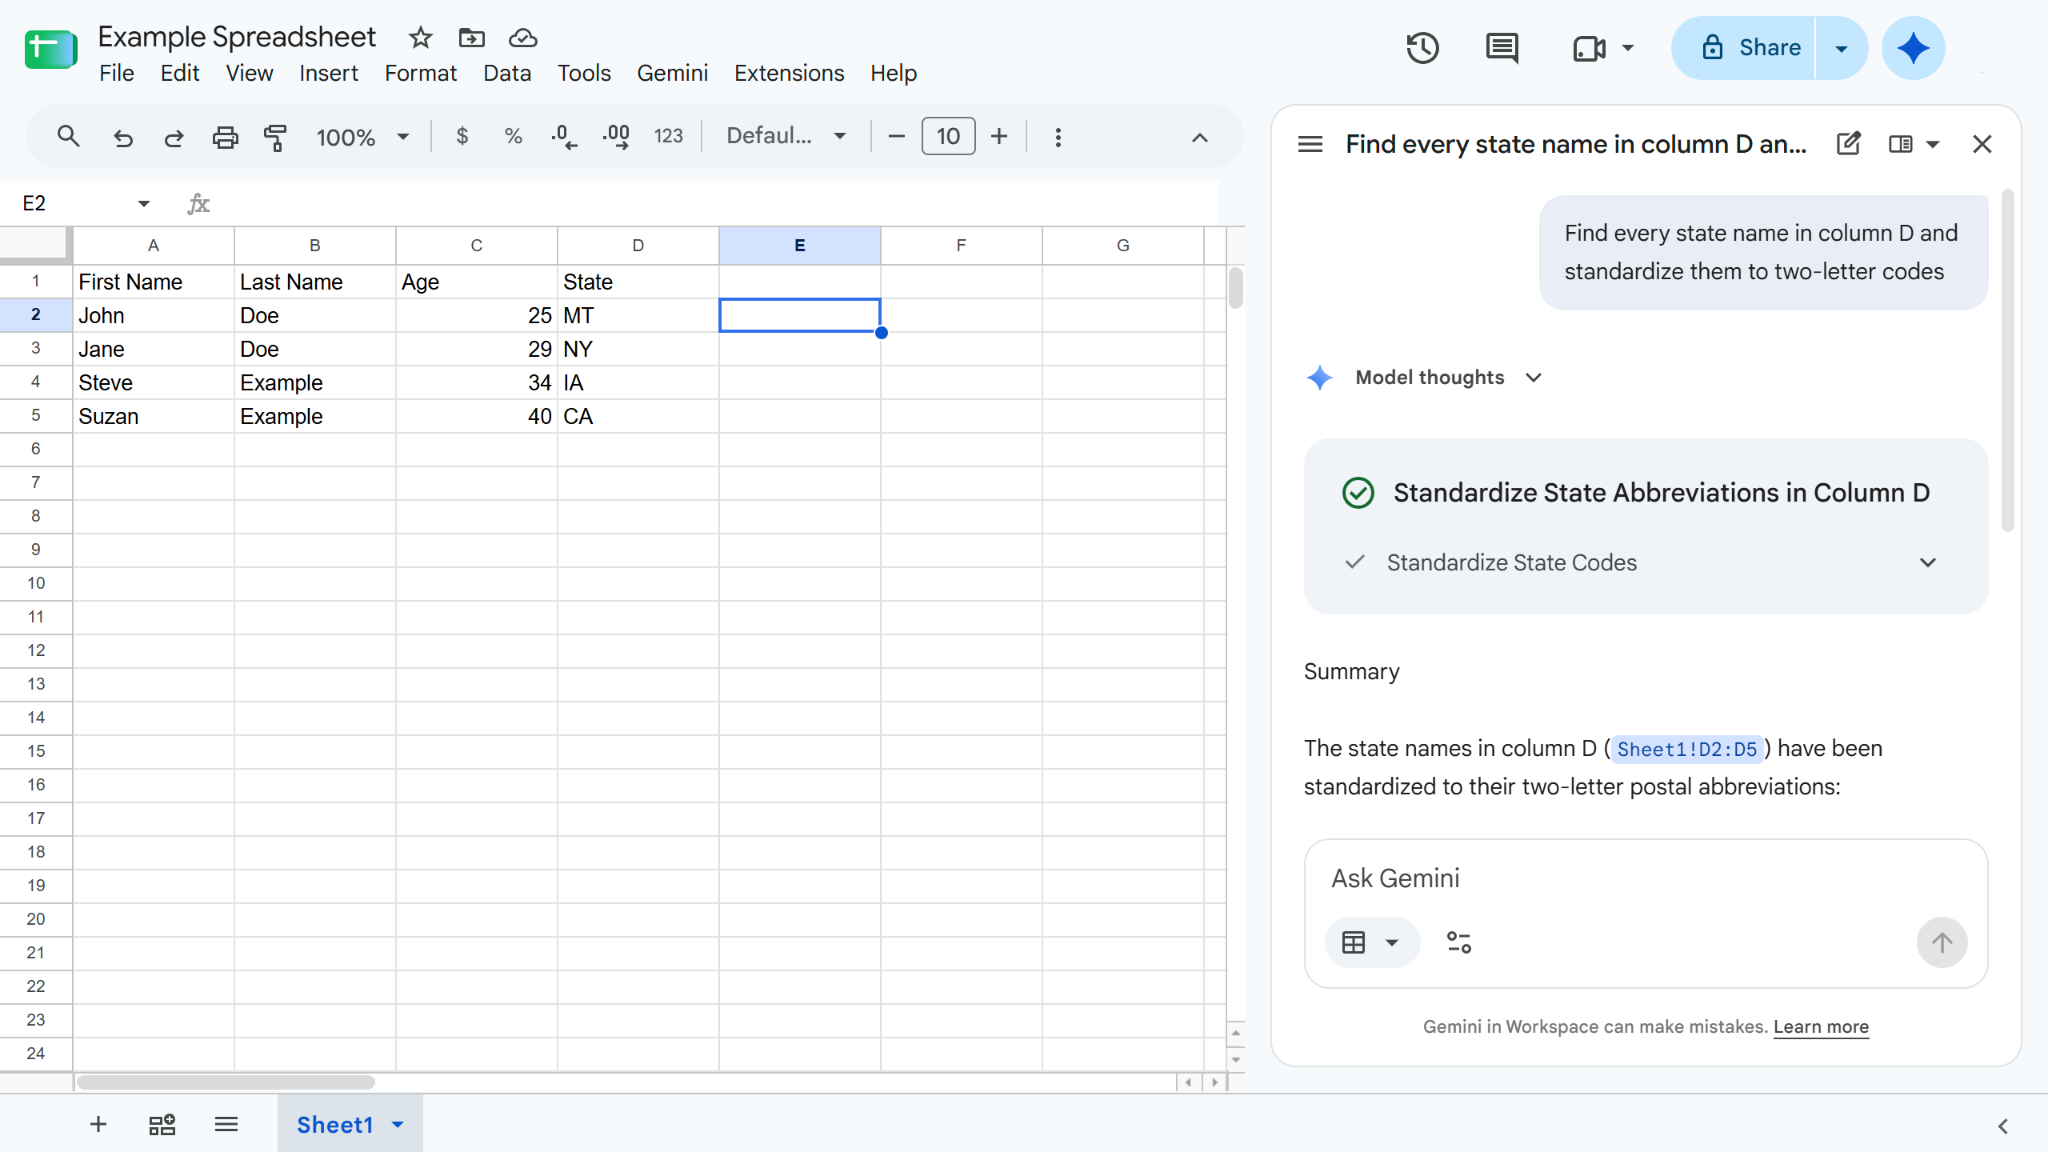The image size is (2048, 1152).
Task: Click the undo arrow icon
Action: tap(123, 137)
